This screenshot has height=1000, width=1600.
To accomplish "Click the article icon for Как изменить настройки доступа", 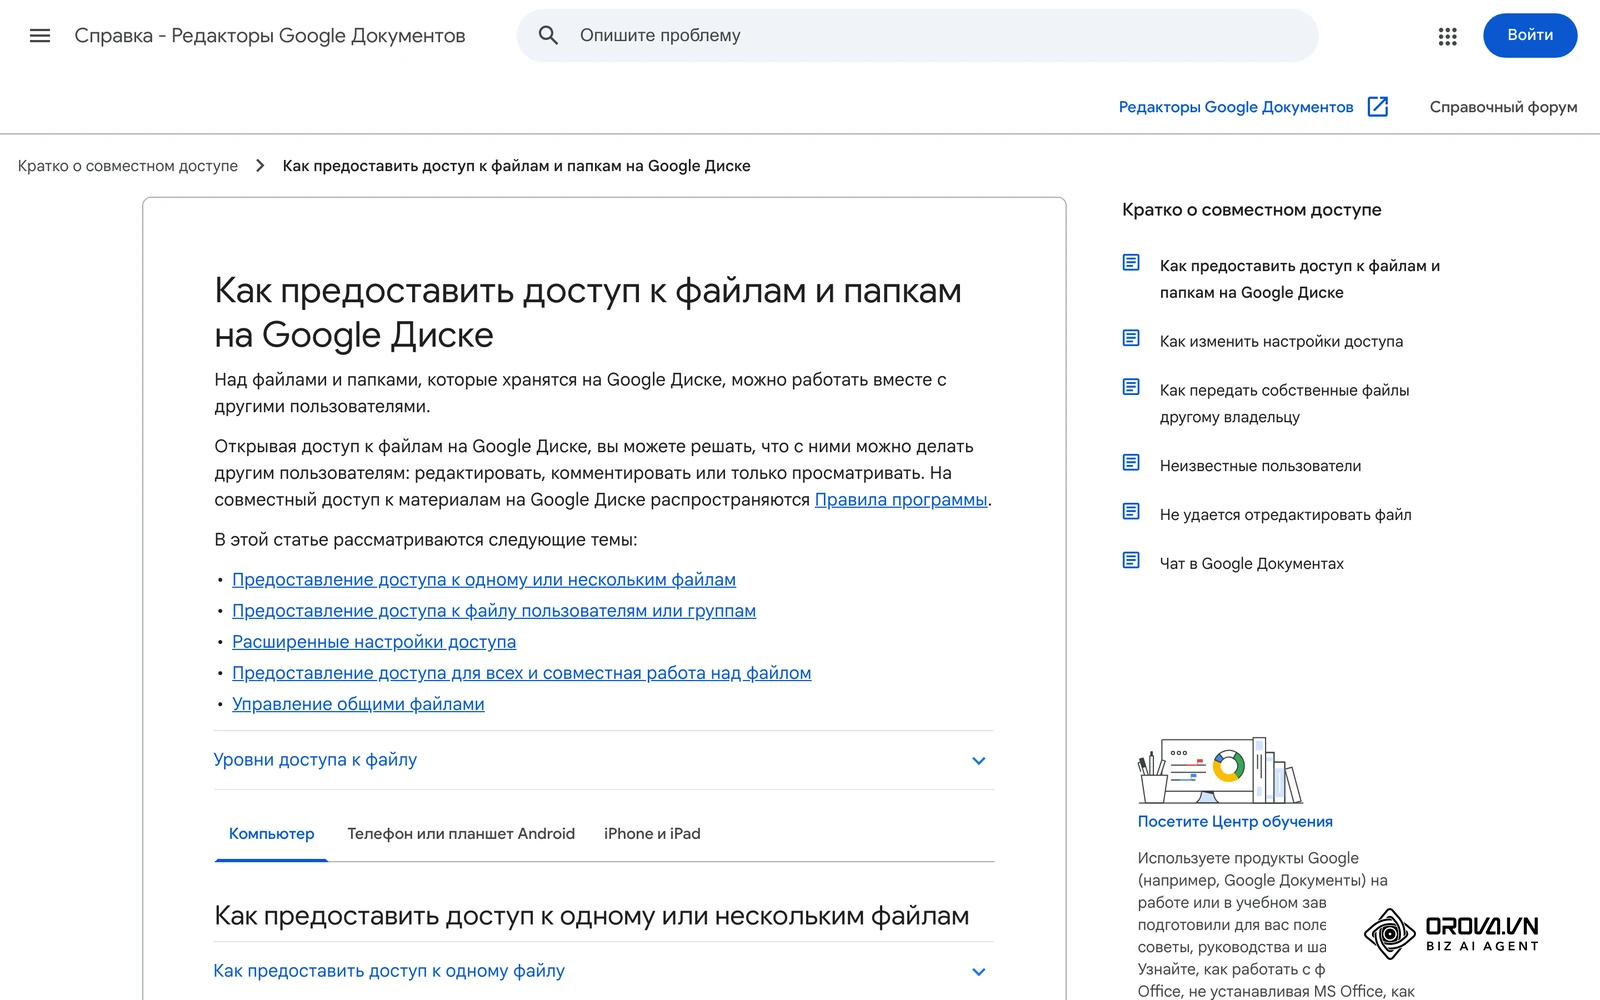I will point(1131,338).
